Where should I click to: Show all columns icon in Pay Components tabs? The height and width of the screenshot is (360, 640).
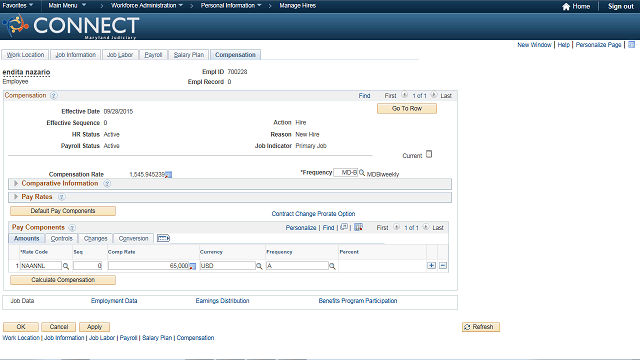tap(163, 238)
